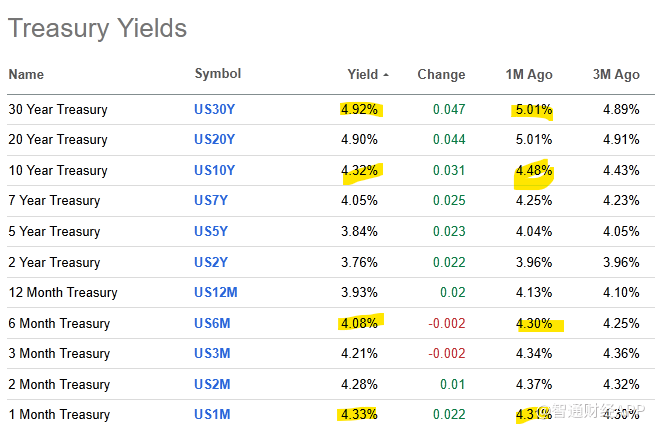
Task: Sort table by Yield column header
Action: pos(362,74)
